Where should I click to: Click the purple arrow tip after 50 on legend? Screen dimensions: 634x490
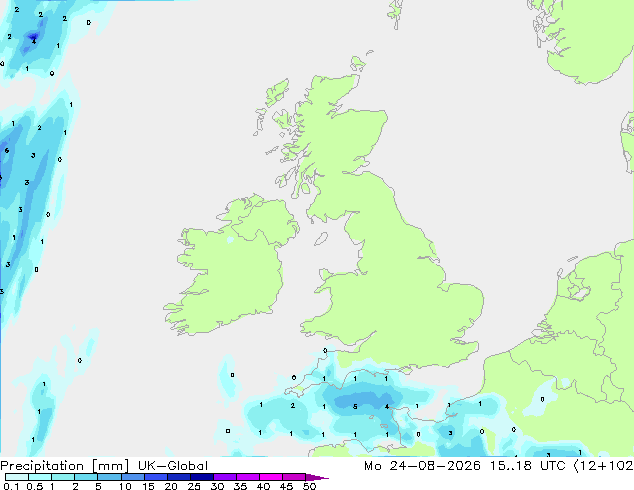click(317, 477)
